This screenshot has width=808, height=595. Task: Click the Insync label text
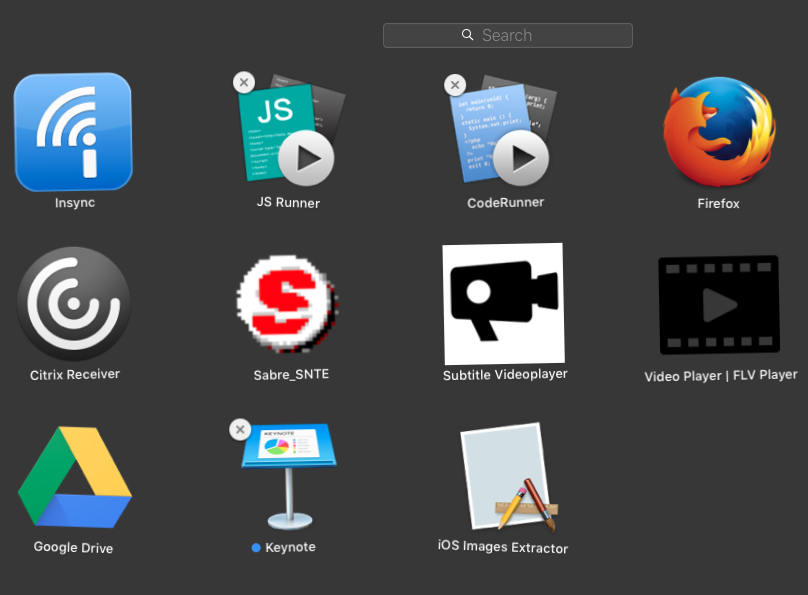click(x=75, y=202)
